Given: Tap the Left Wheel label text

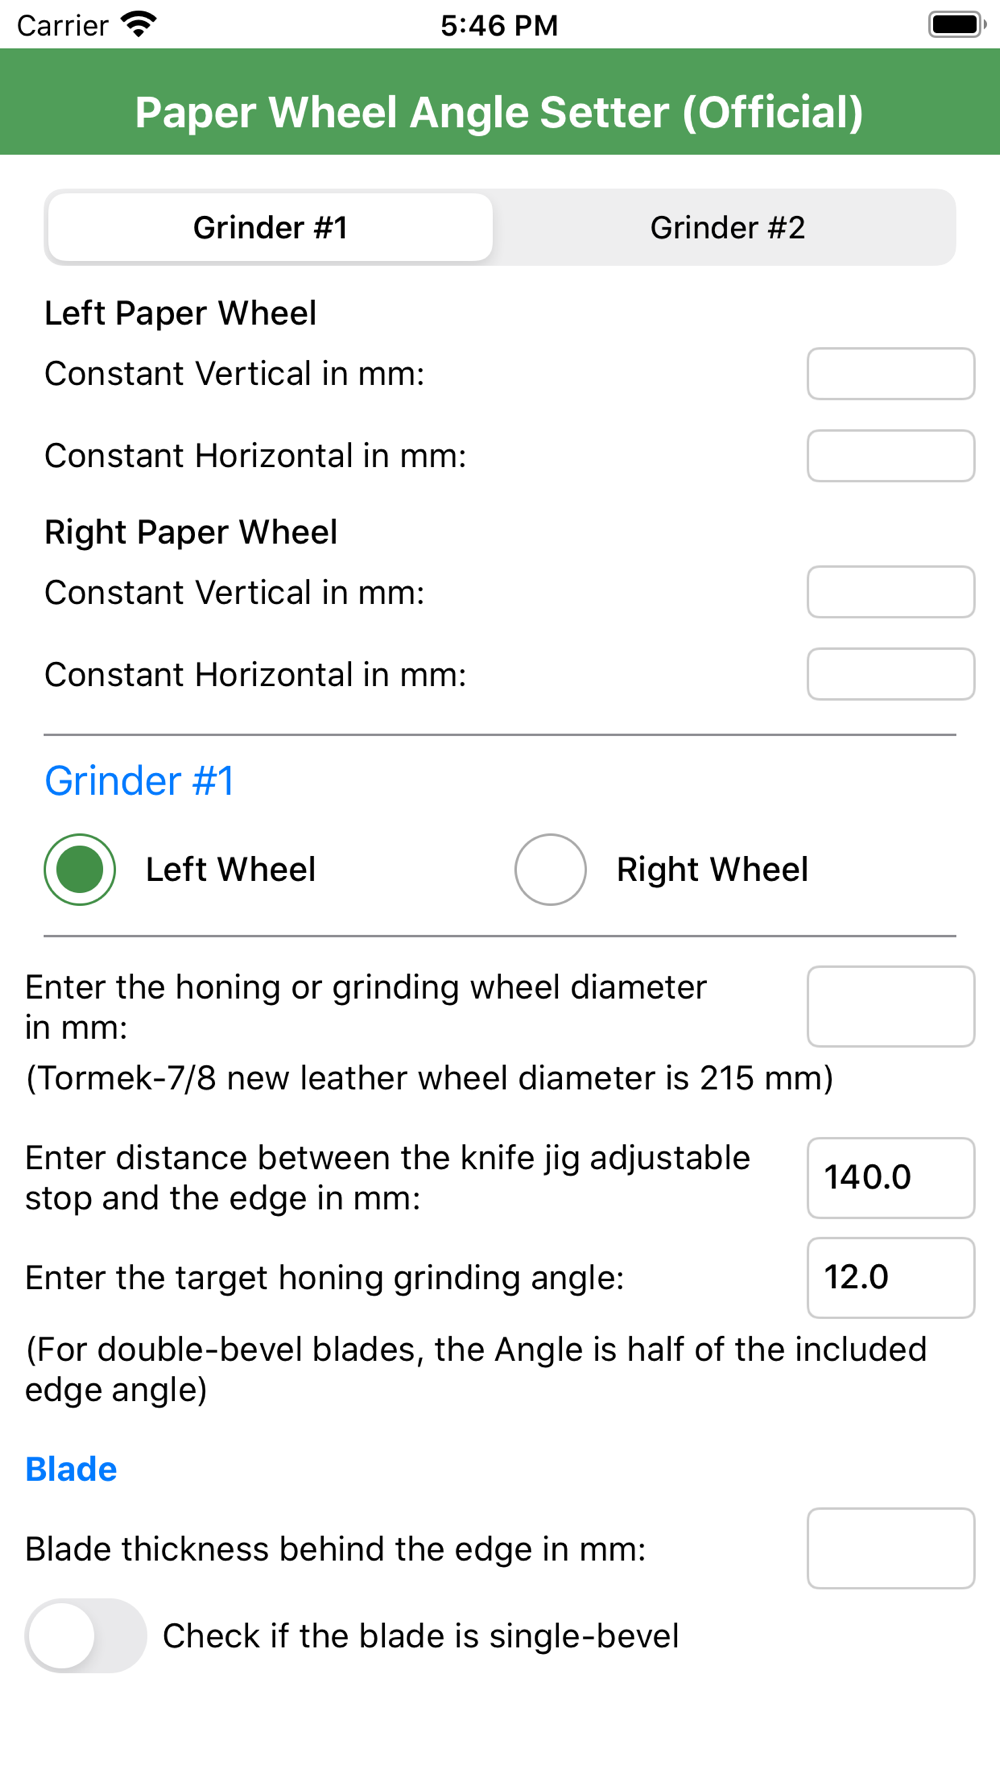Looking at the screenshot, I should 230,869.
